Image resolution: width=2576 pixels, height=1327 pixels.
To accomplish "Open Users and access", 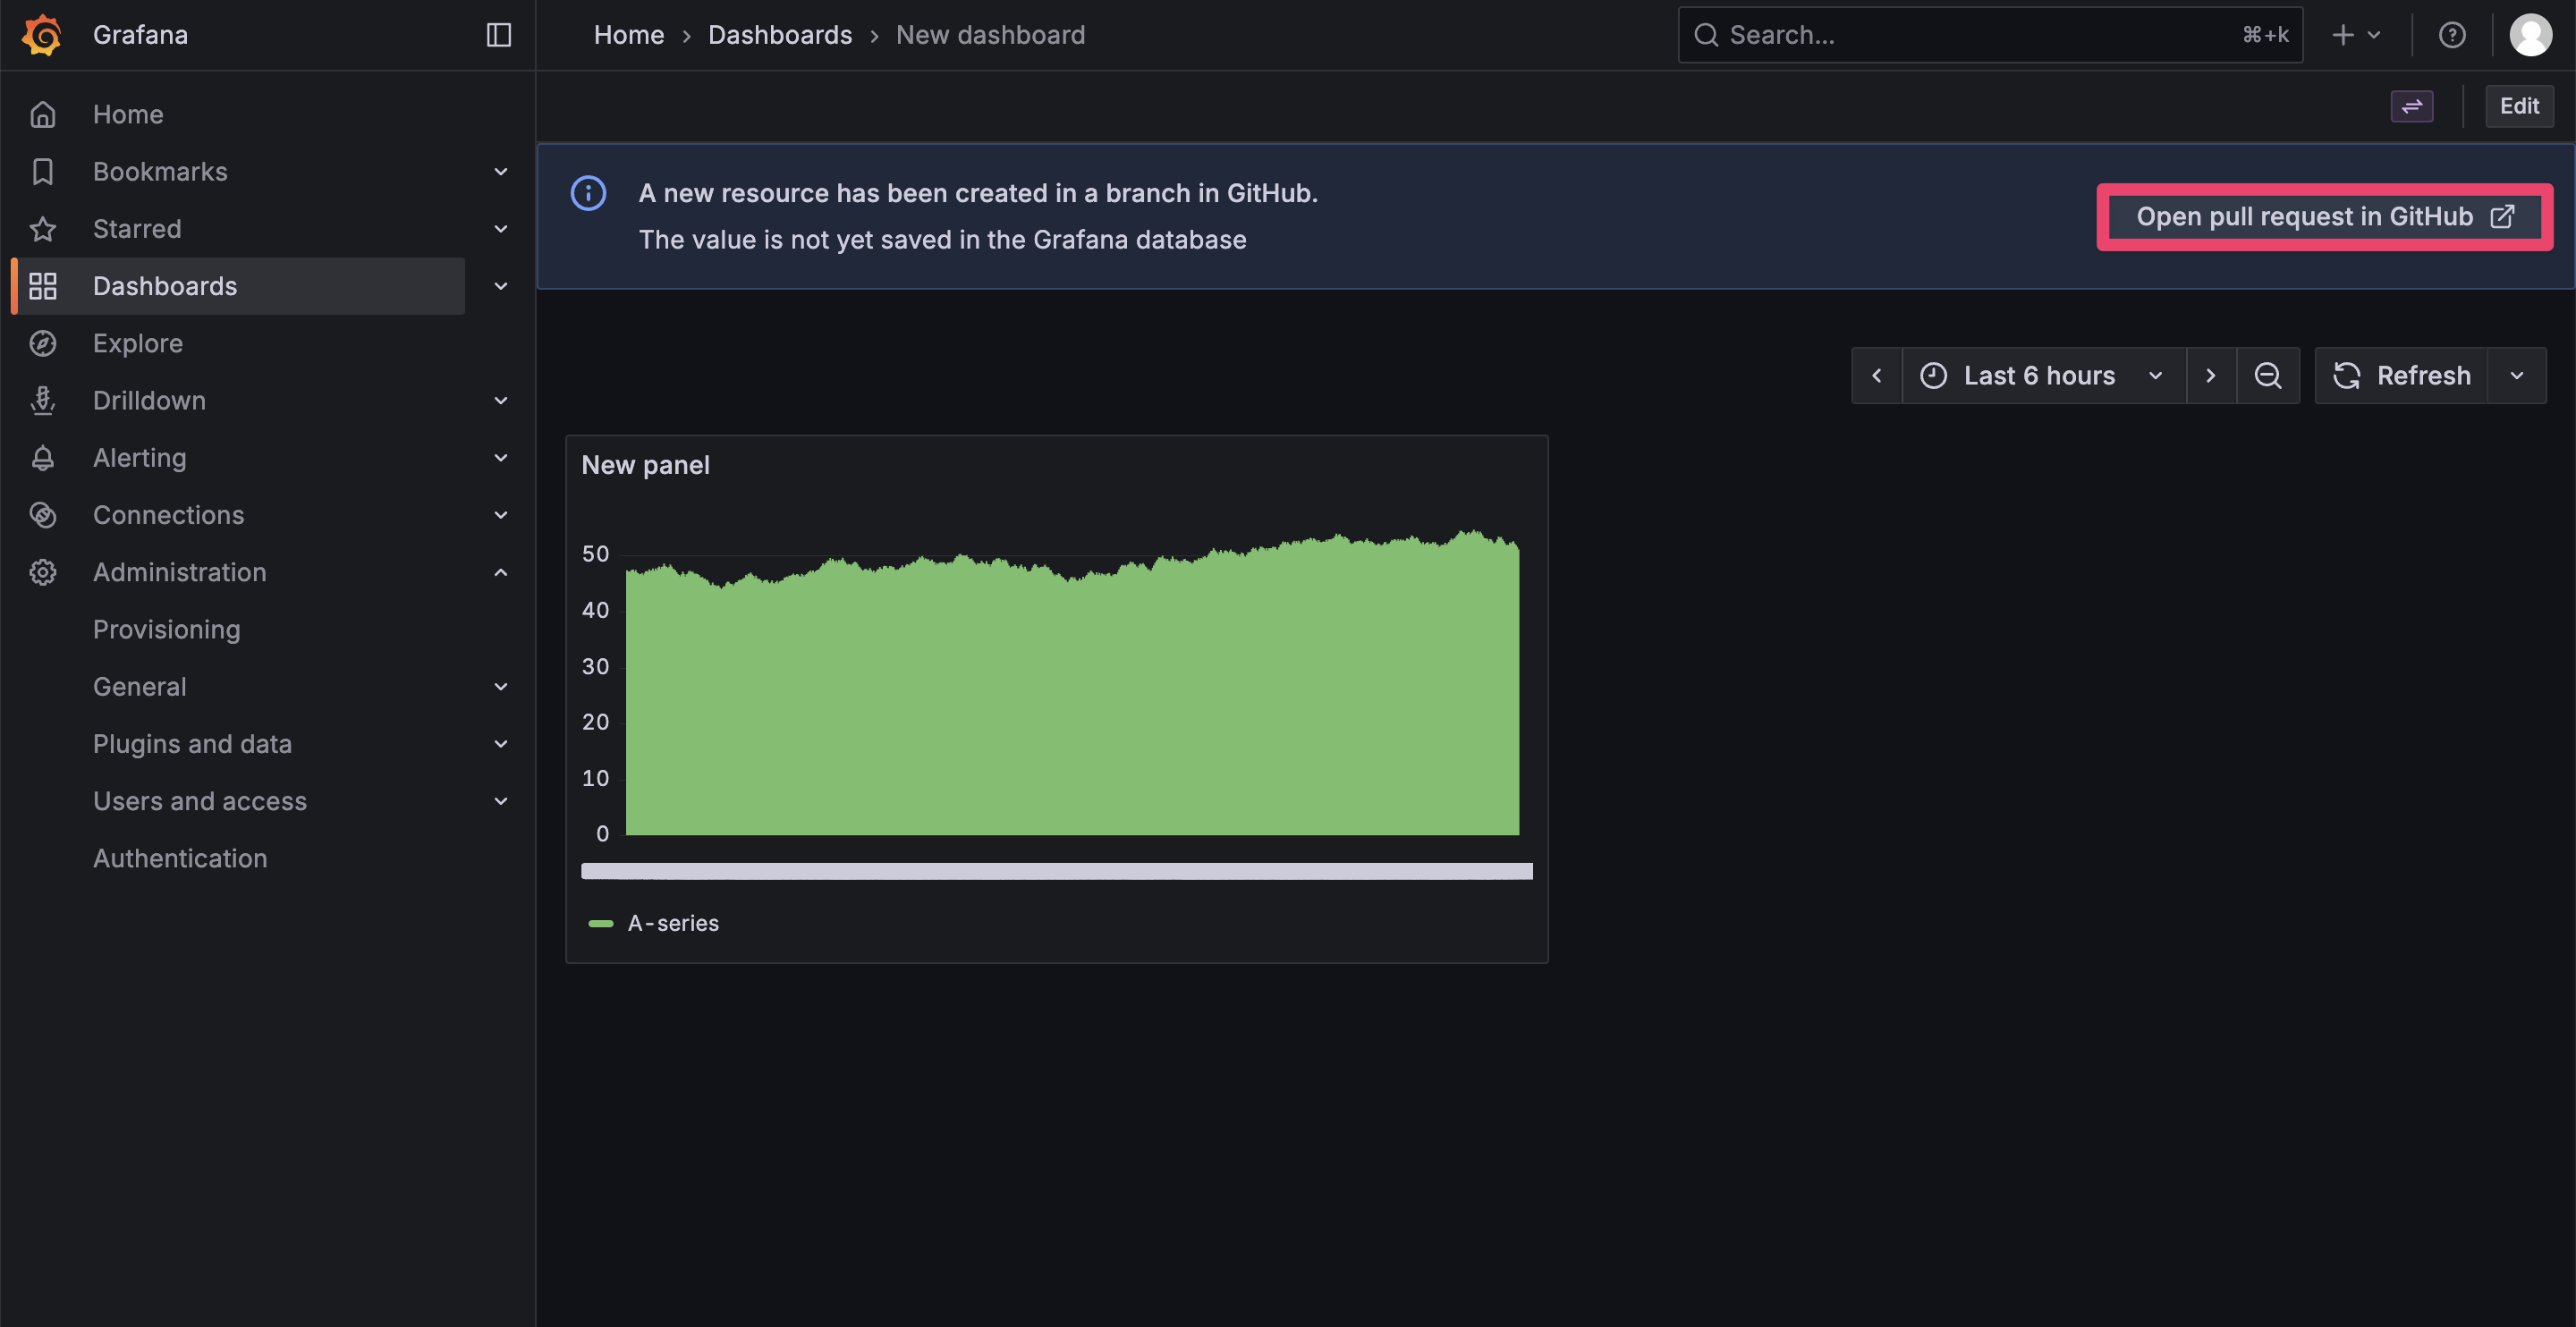I will click(200, 801).
